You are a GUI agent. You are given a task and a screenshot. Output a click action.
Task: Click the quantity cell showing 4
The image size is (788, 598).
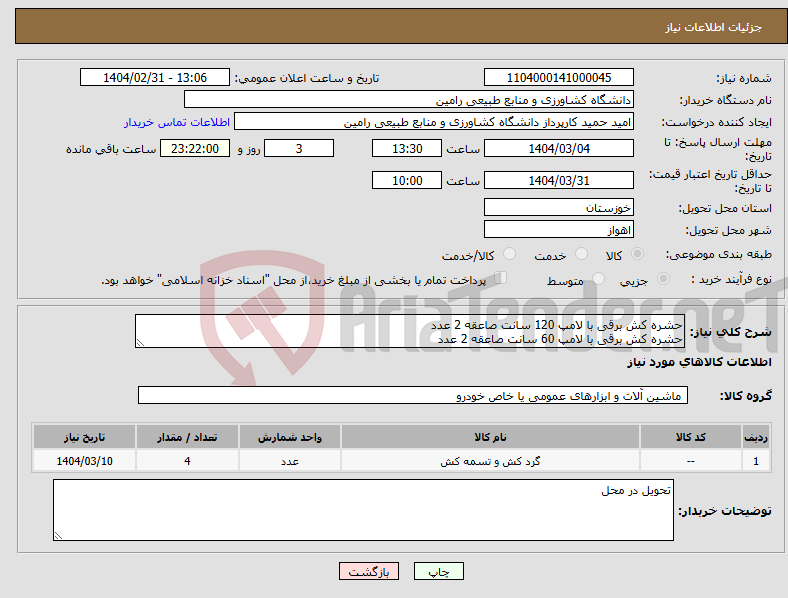pyautogui.click(x=187, y=460)
